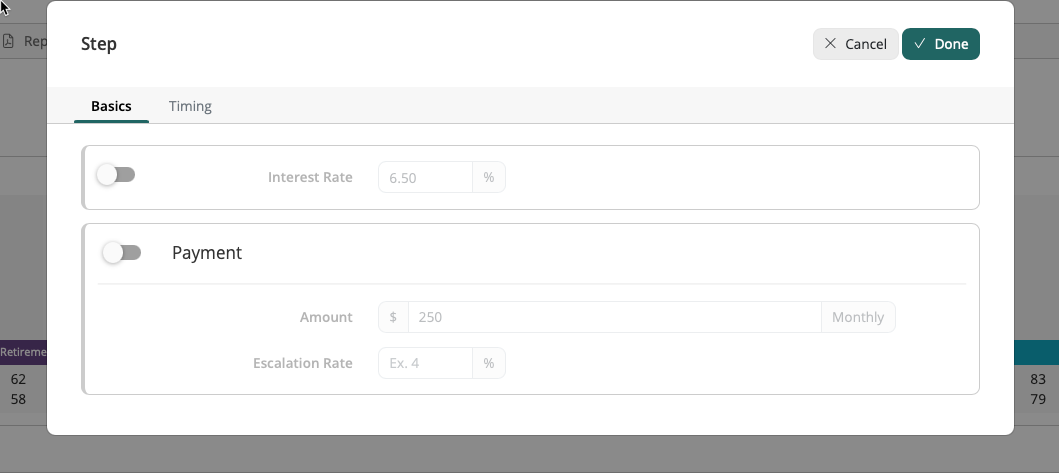Click into the payment Amount field
This screenshot has height=473, width=1059.
pos(614,317)
